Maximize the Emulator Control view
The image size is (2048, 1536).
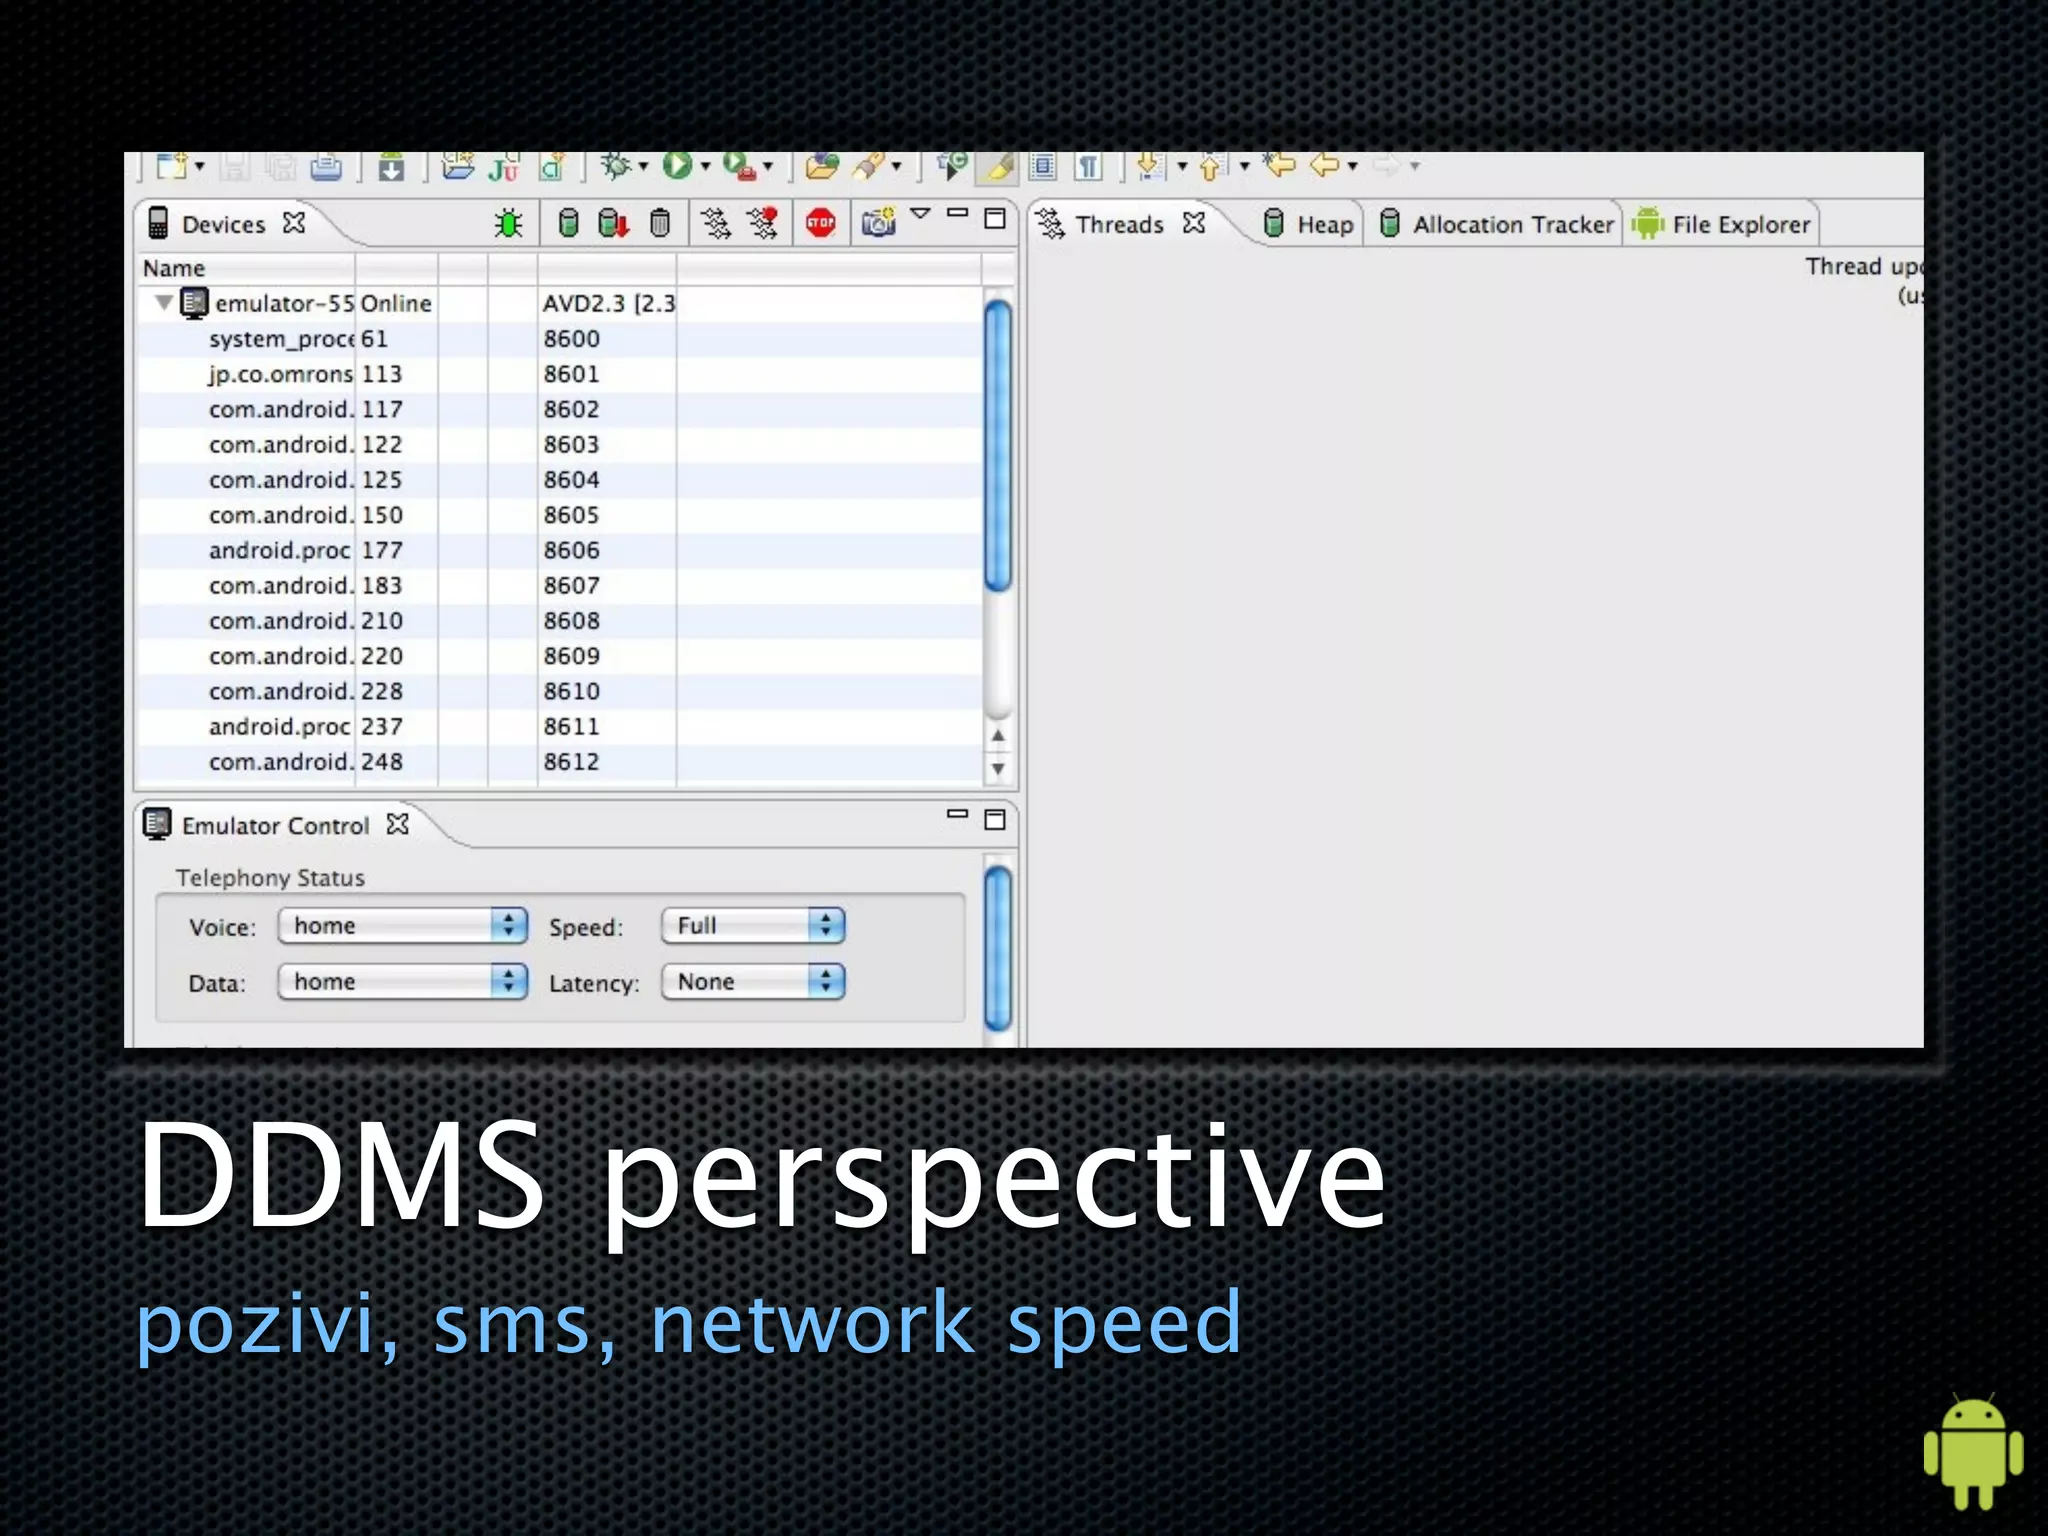pyautogui.click(x=995, y=819)
